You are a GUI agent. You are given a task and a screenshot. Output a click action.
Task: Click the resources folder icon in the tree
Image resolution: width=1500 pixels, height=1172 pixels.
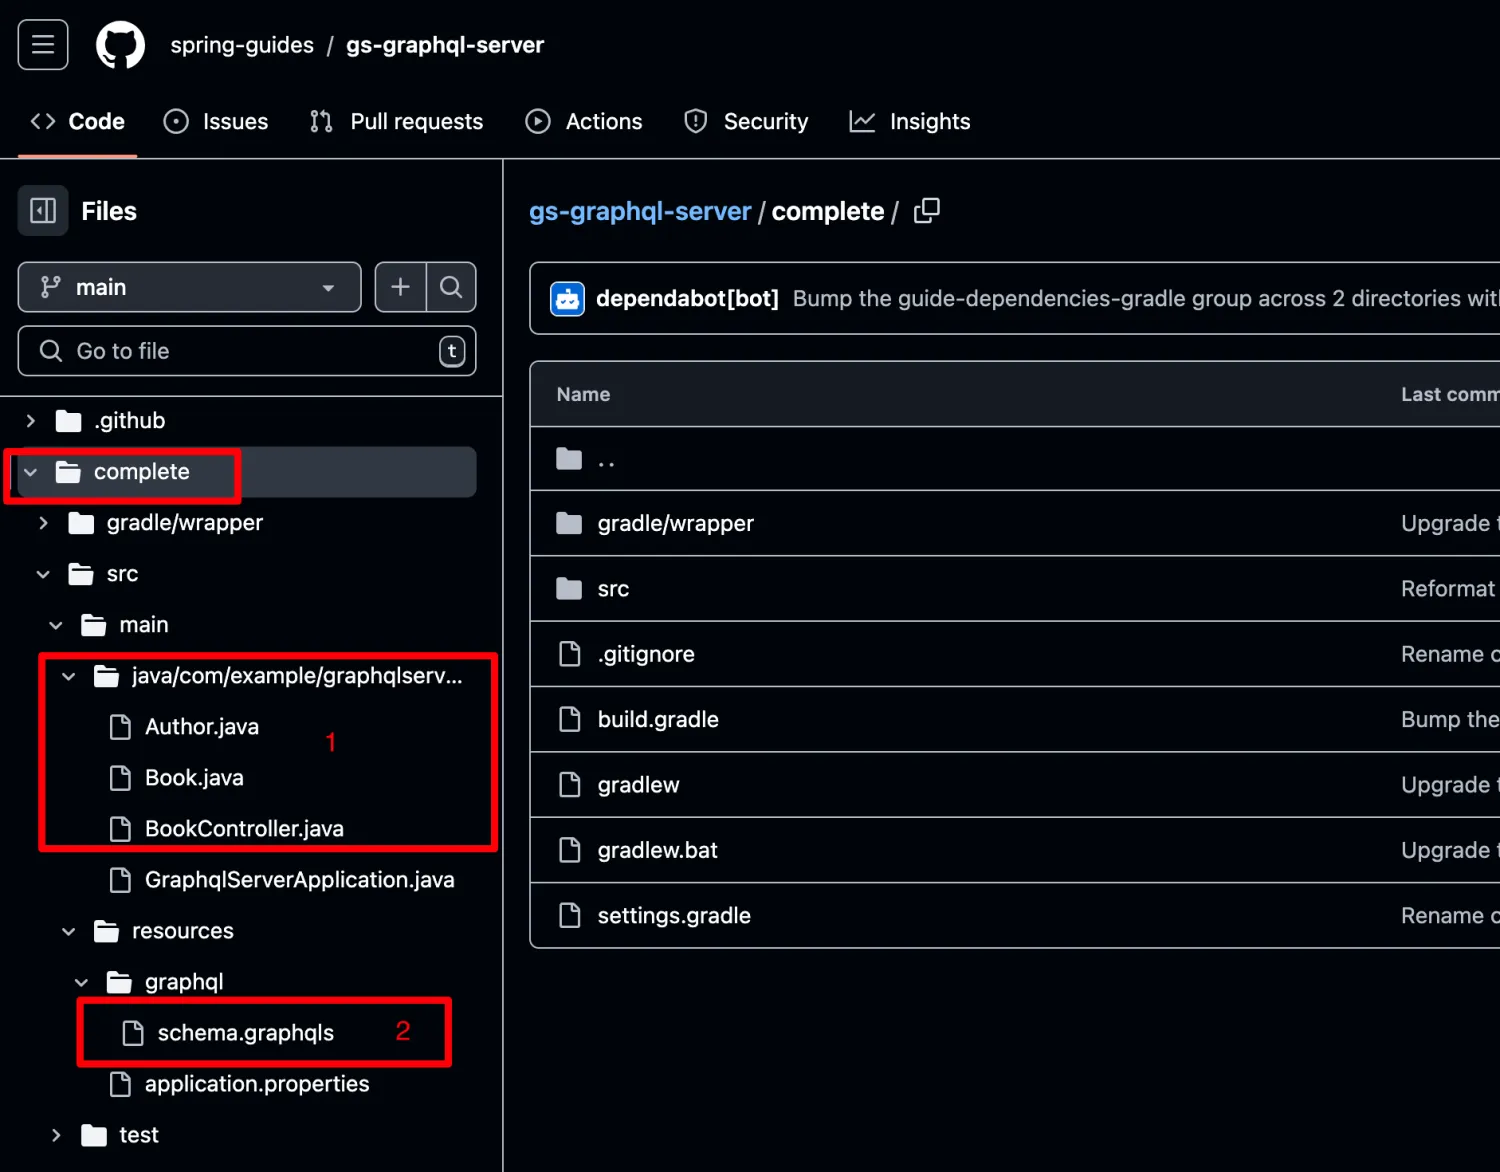106,931
